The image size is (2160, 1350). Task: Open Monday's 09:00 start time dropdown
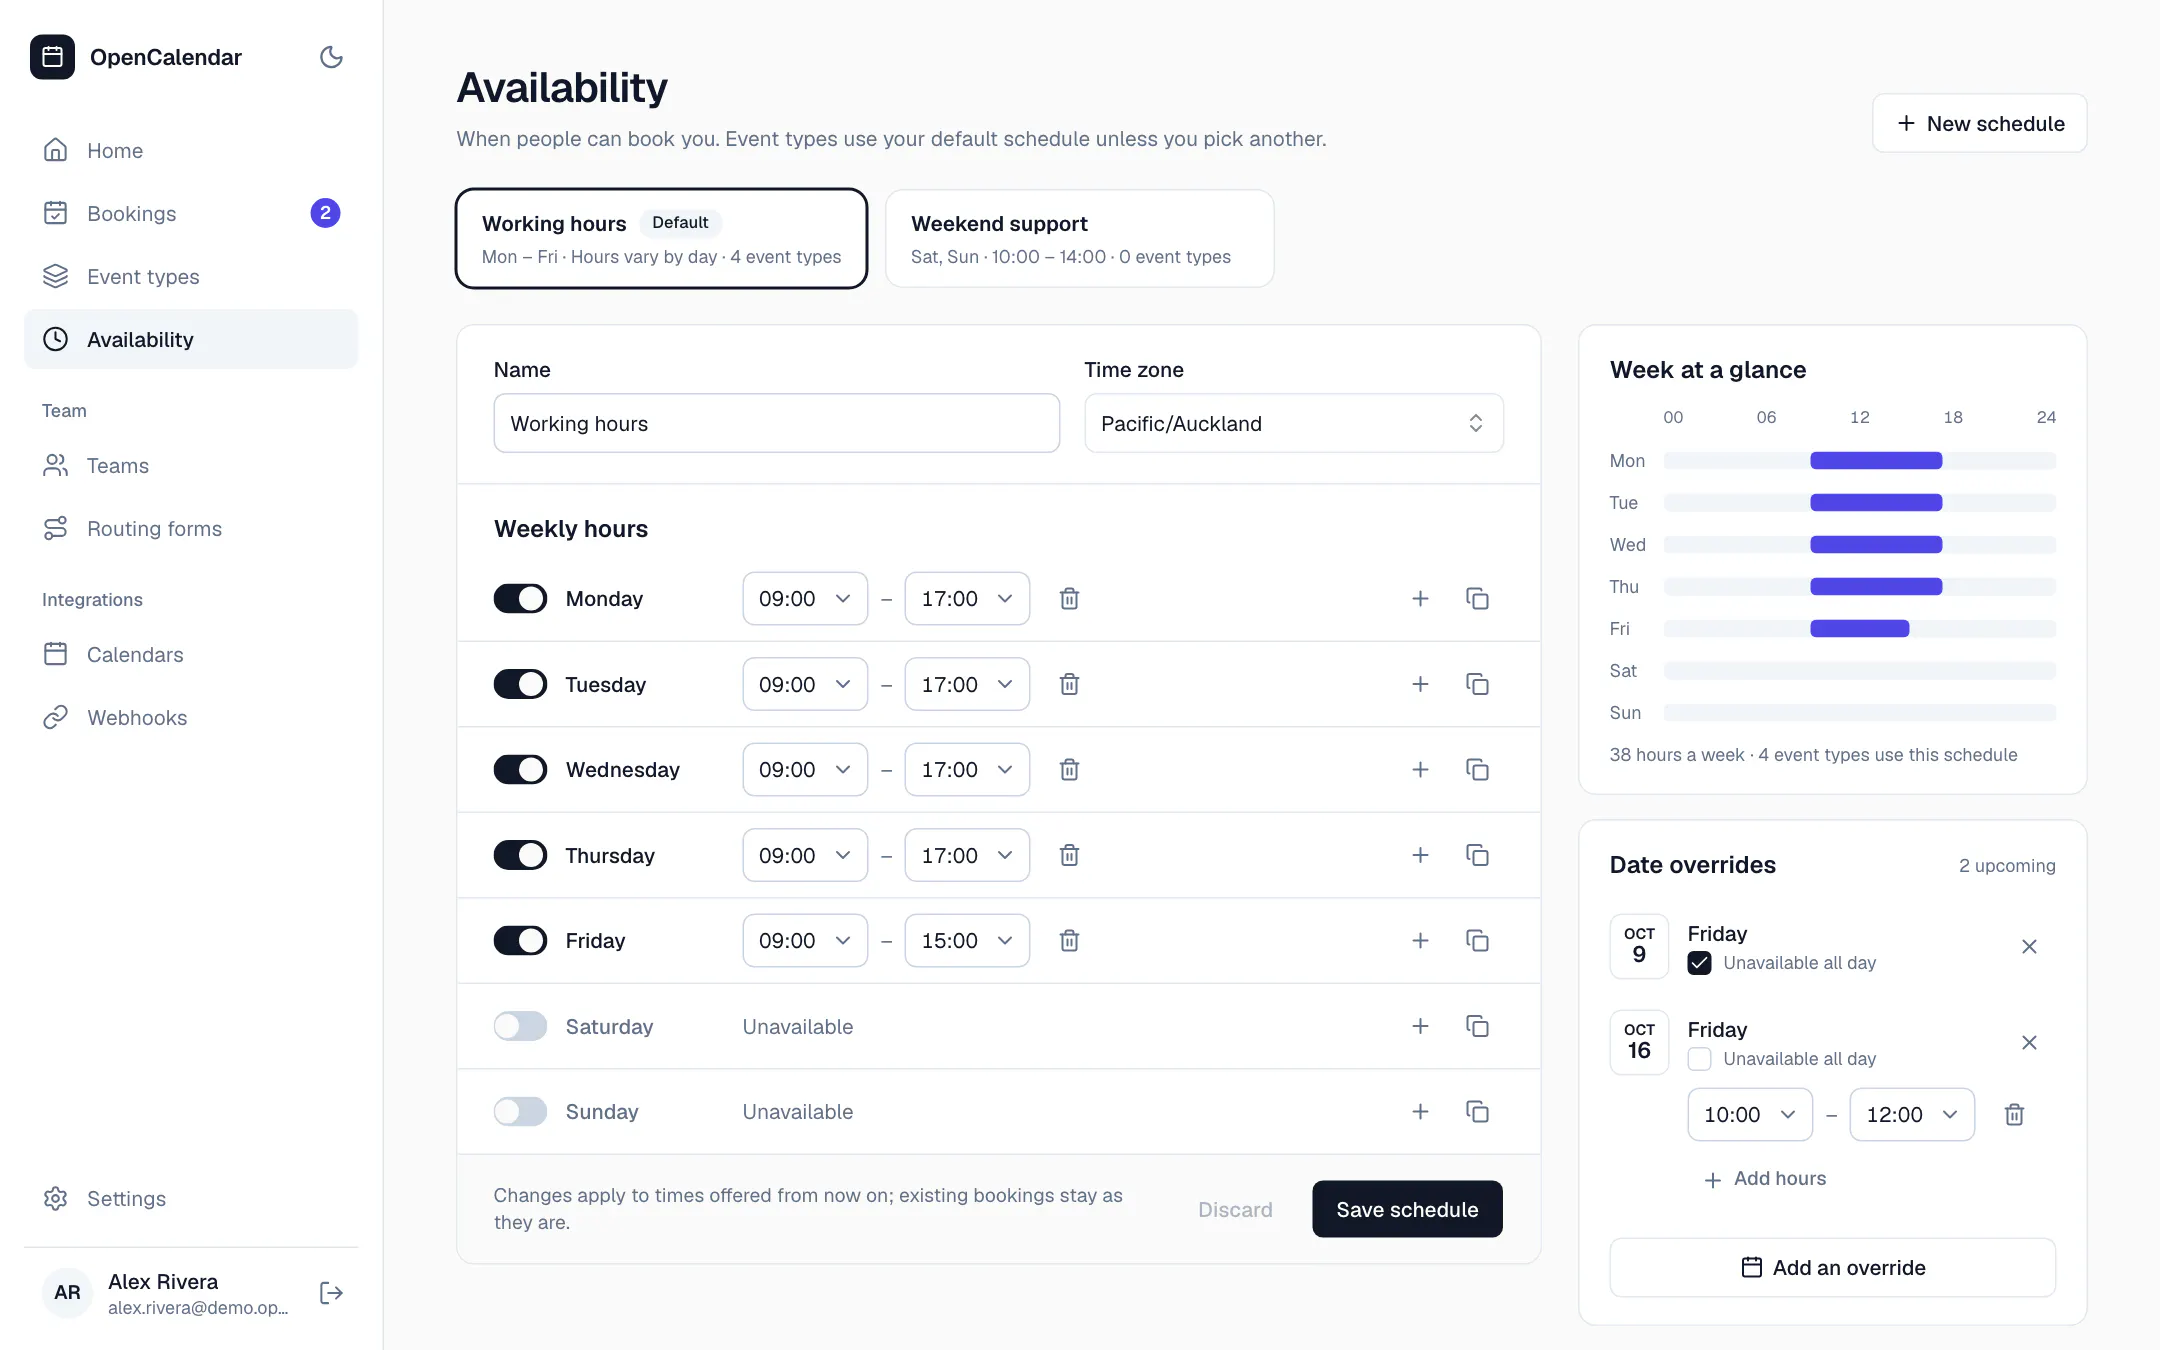805,598
